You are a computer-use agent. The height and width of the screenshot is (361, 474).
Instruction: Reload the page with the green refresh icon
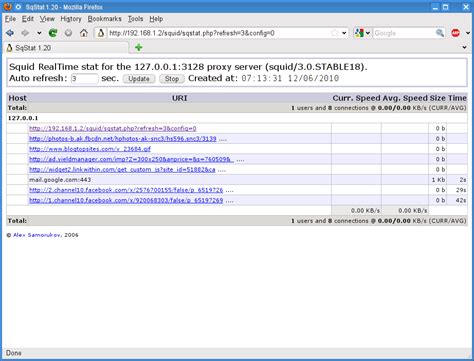53,33
